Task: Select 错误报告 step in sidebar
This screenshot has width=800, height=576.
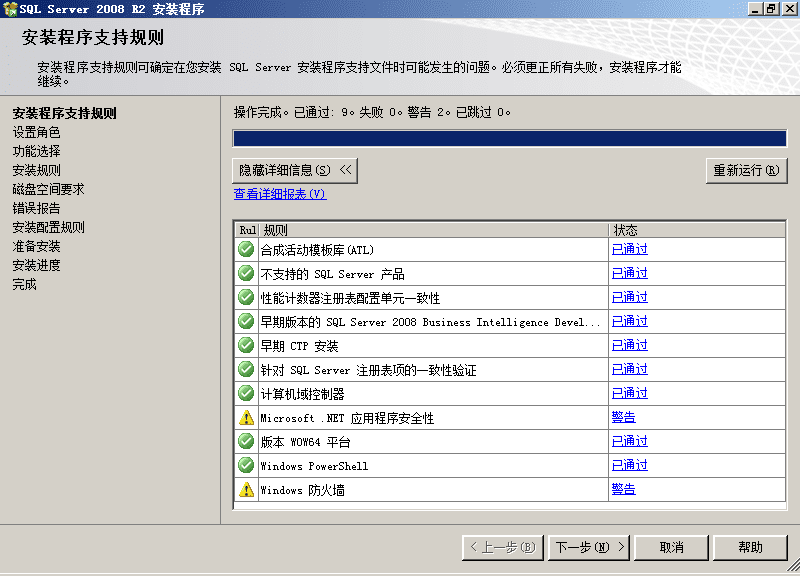Action: pos(36,208)
